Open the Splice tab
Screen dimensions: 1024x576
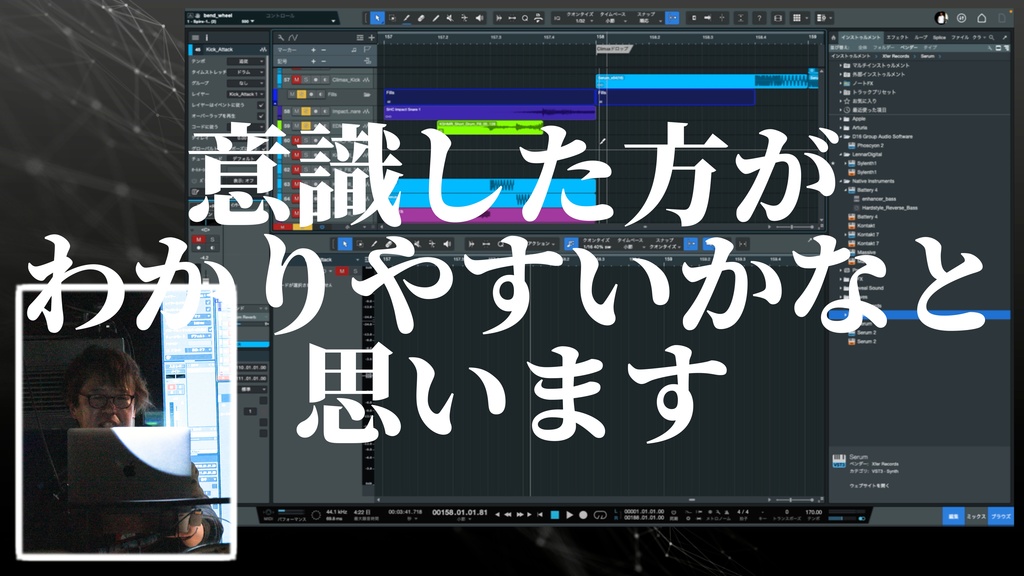tap(939, 37)
